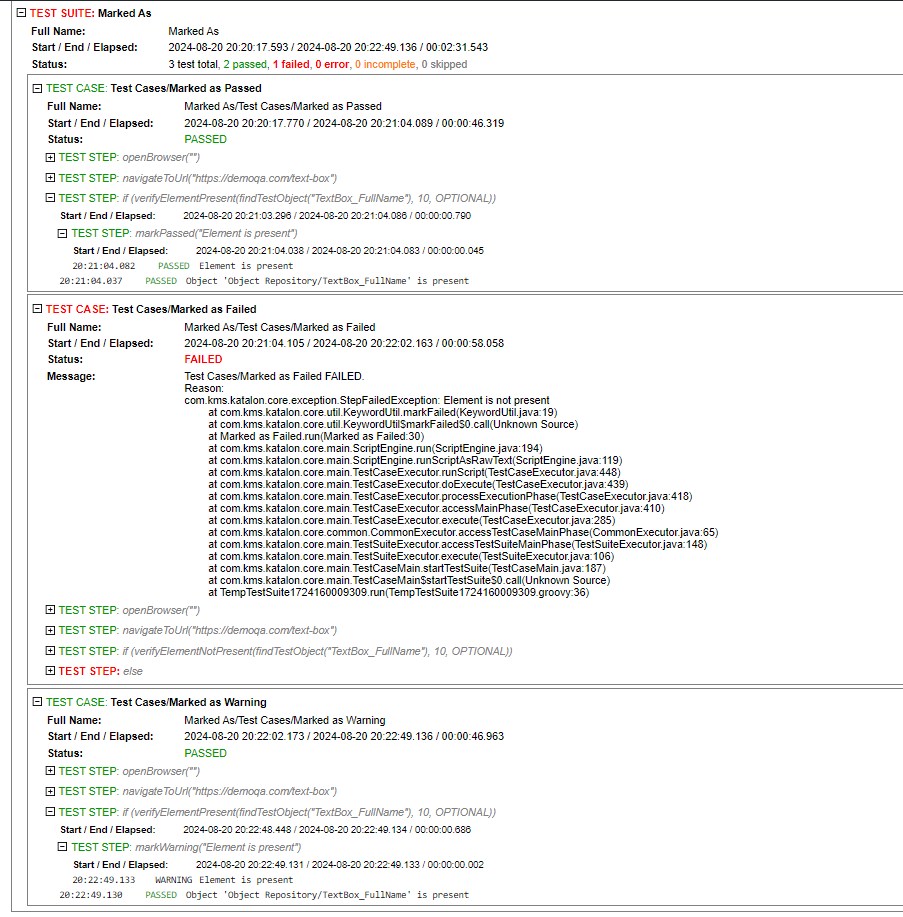Expand openBrowser step in Marked as Warning
Viewport: 903px width, 917px height.
point(51,771)
